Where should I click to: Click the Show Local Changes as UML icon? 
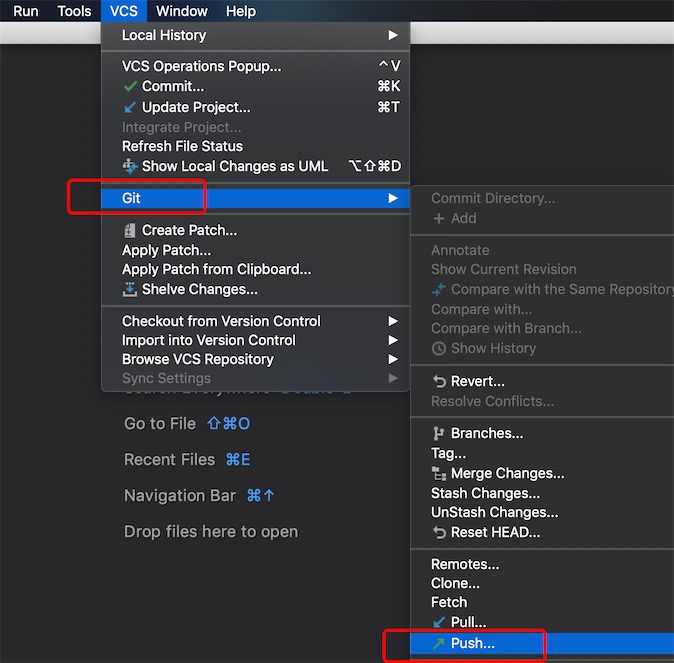[130, 166]
